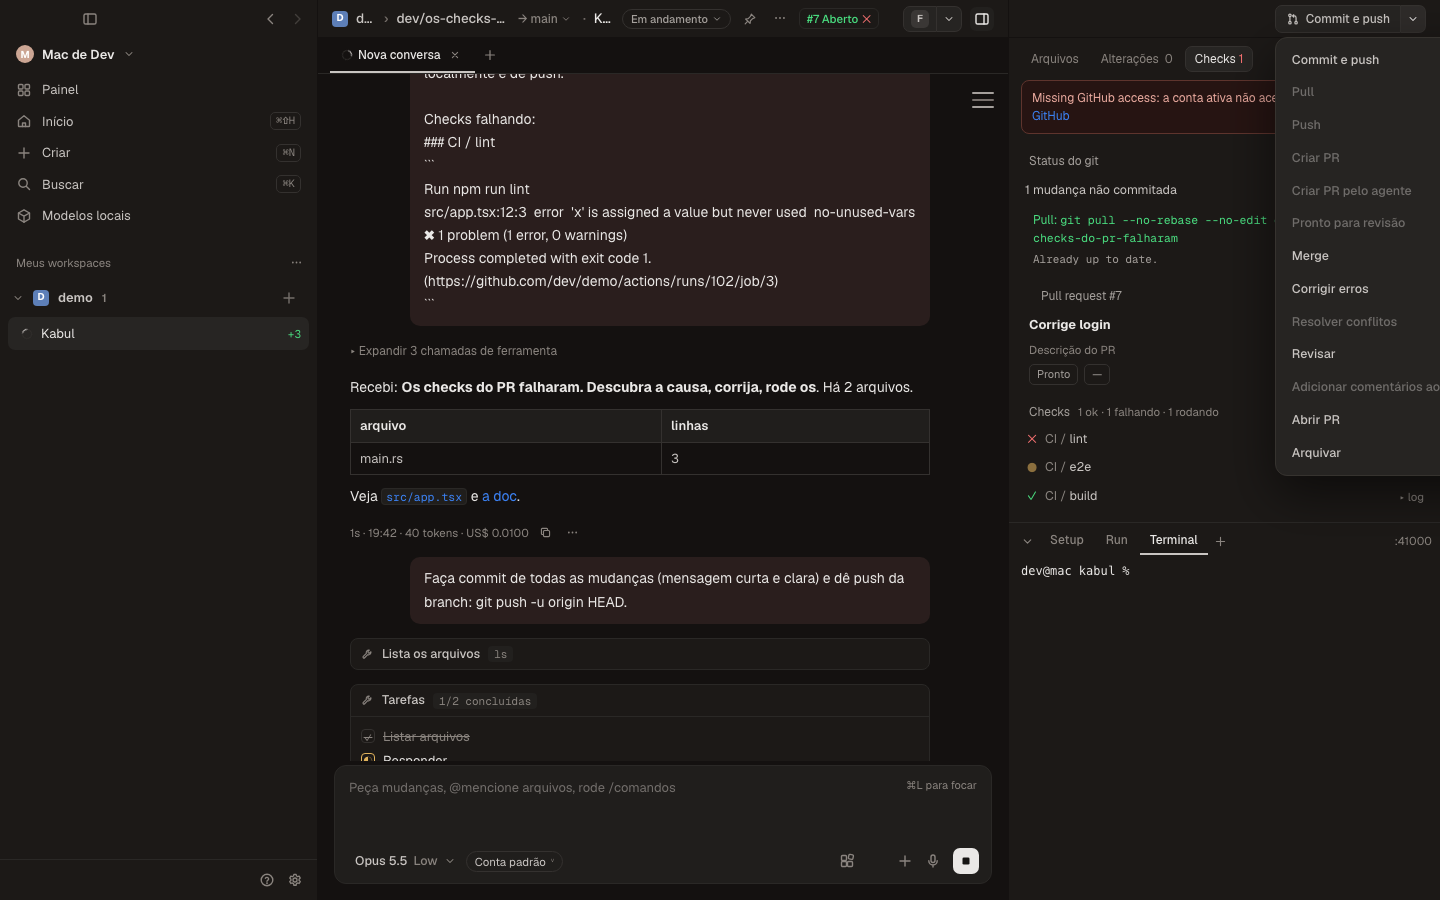Open Meus workspaces more options
The width and height of the screenshot is (1440, 900).
tap(296, 263)
